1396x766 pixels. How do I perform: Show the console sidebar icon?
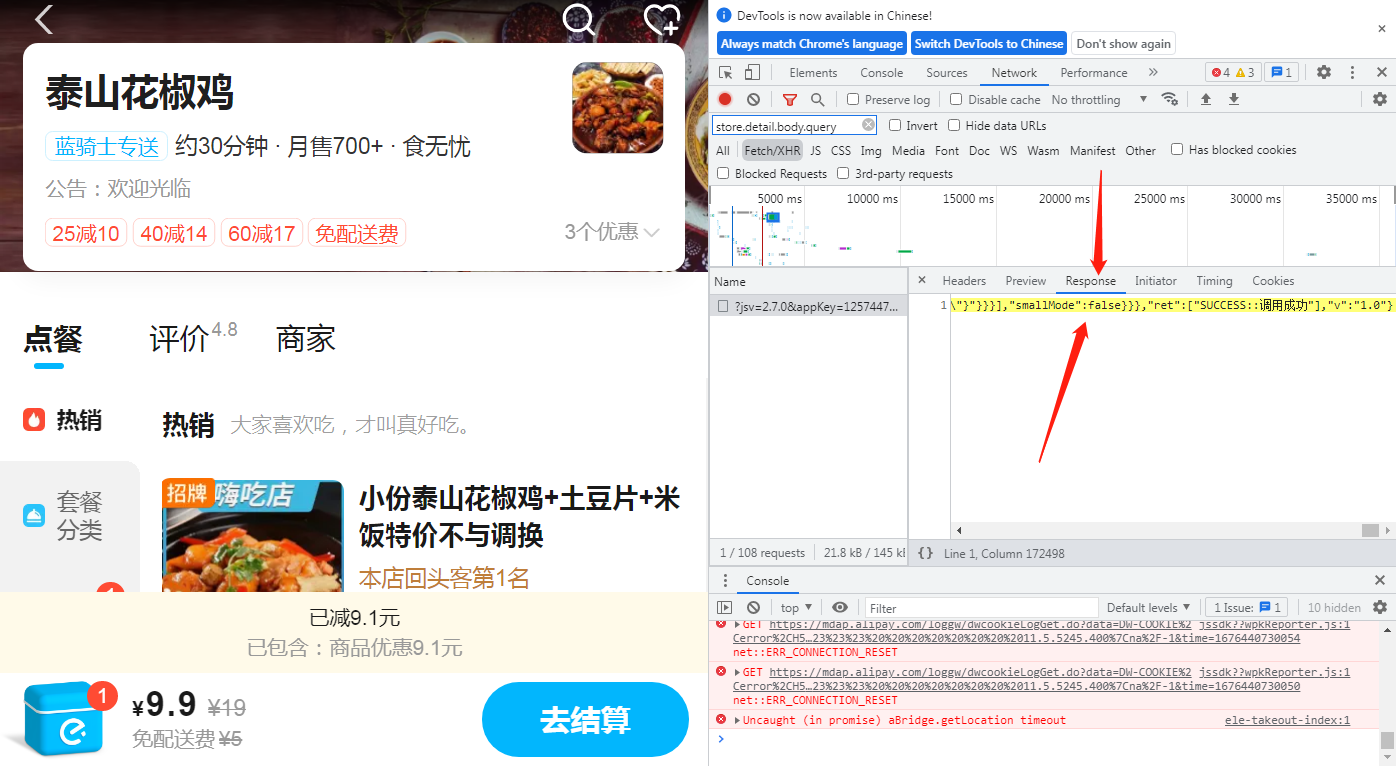(725, 607)
